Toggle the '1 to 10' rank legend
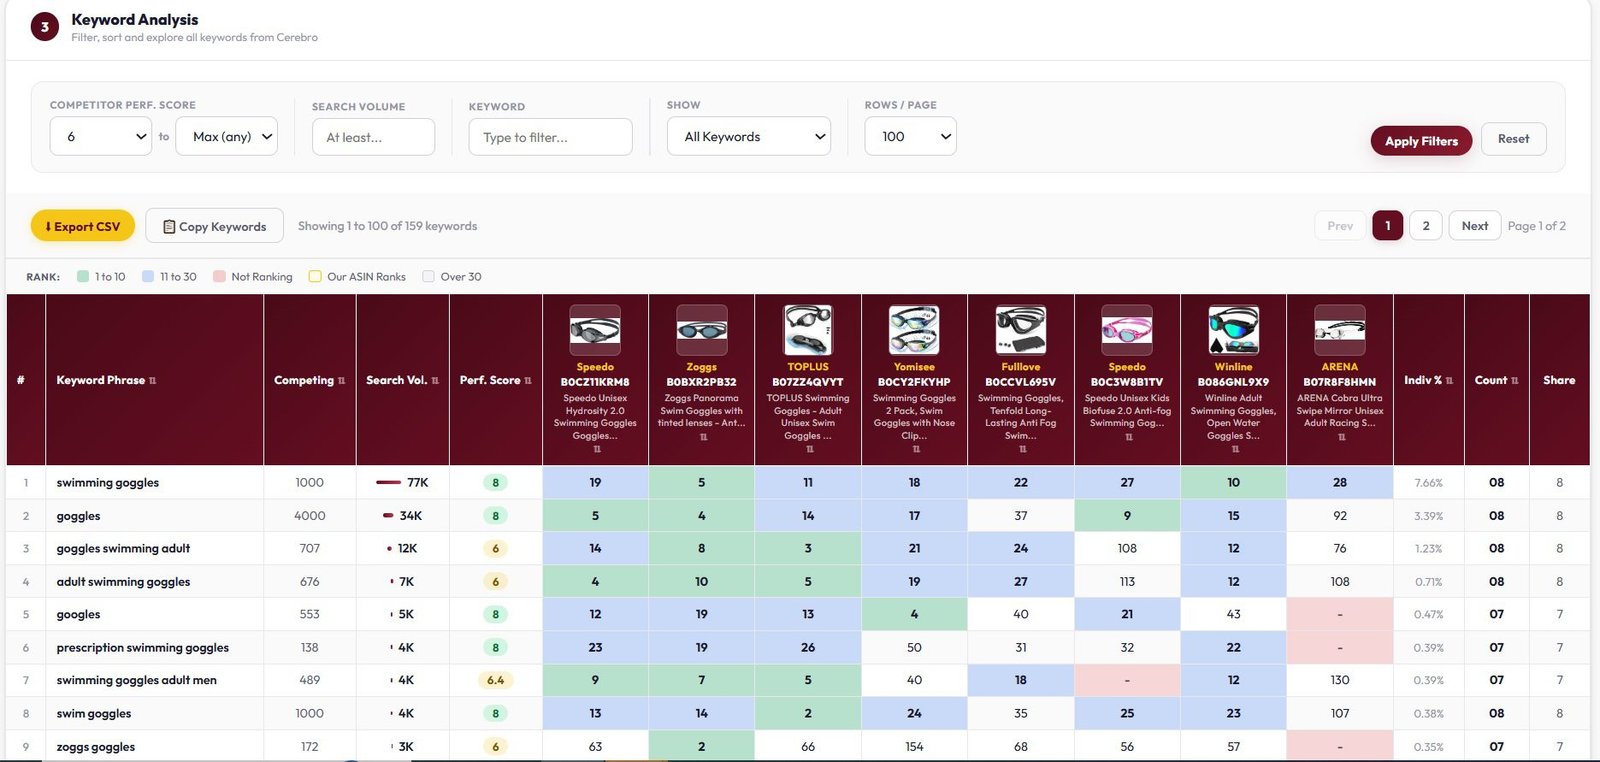1600x762 pixels. pos(101,277)
